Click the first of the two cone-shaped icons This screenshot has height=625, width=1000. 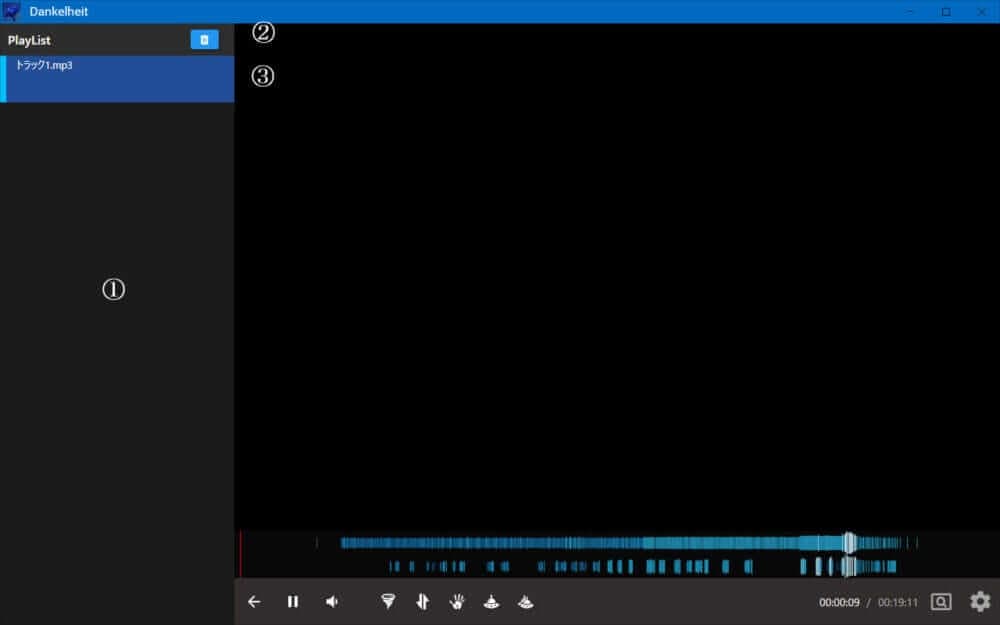pos(491,602)
